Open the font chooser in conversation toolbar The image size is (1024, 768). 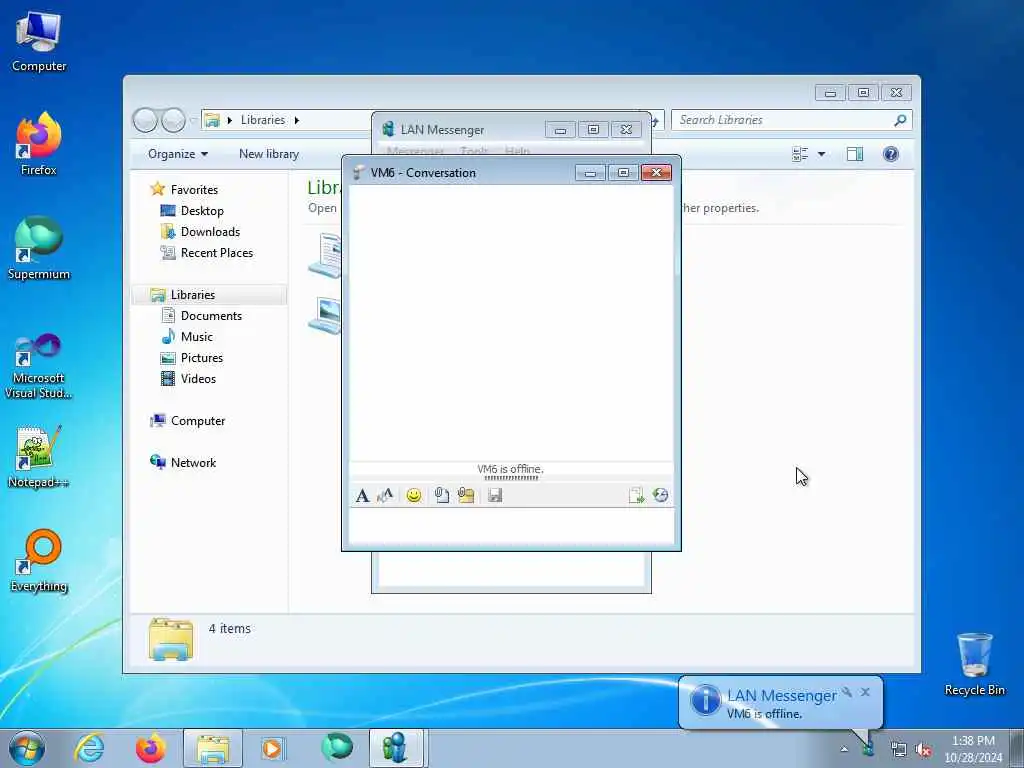coord(362,496)
